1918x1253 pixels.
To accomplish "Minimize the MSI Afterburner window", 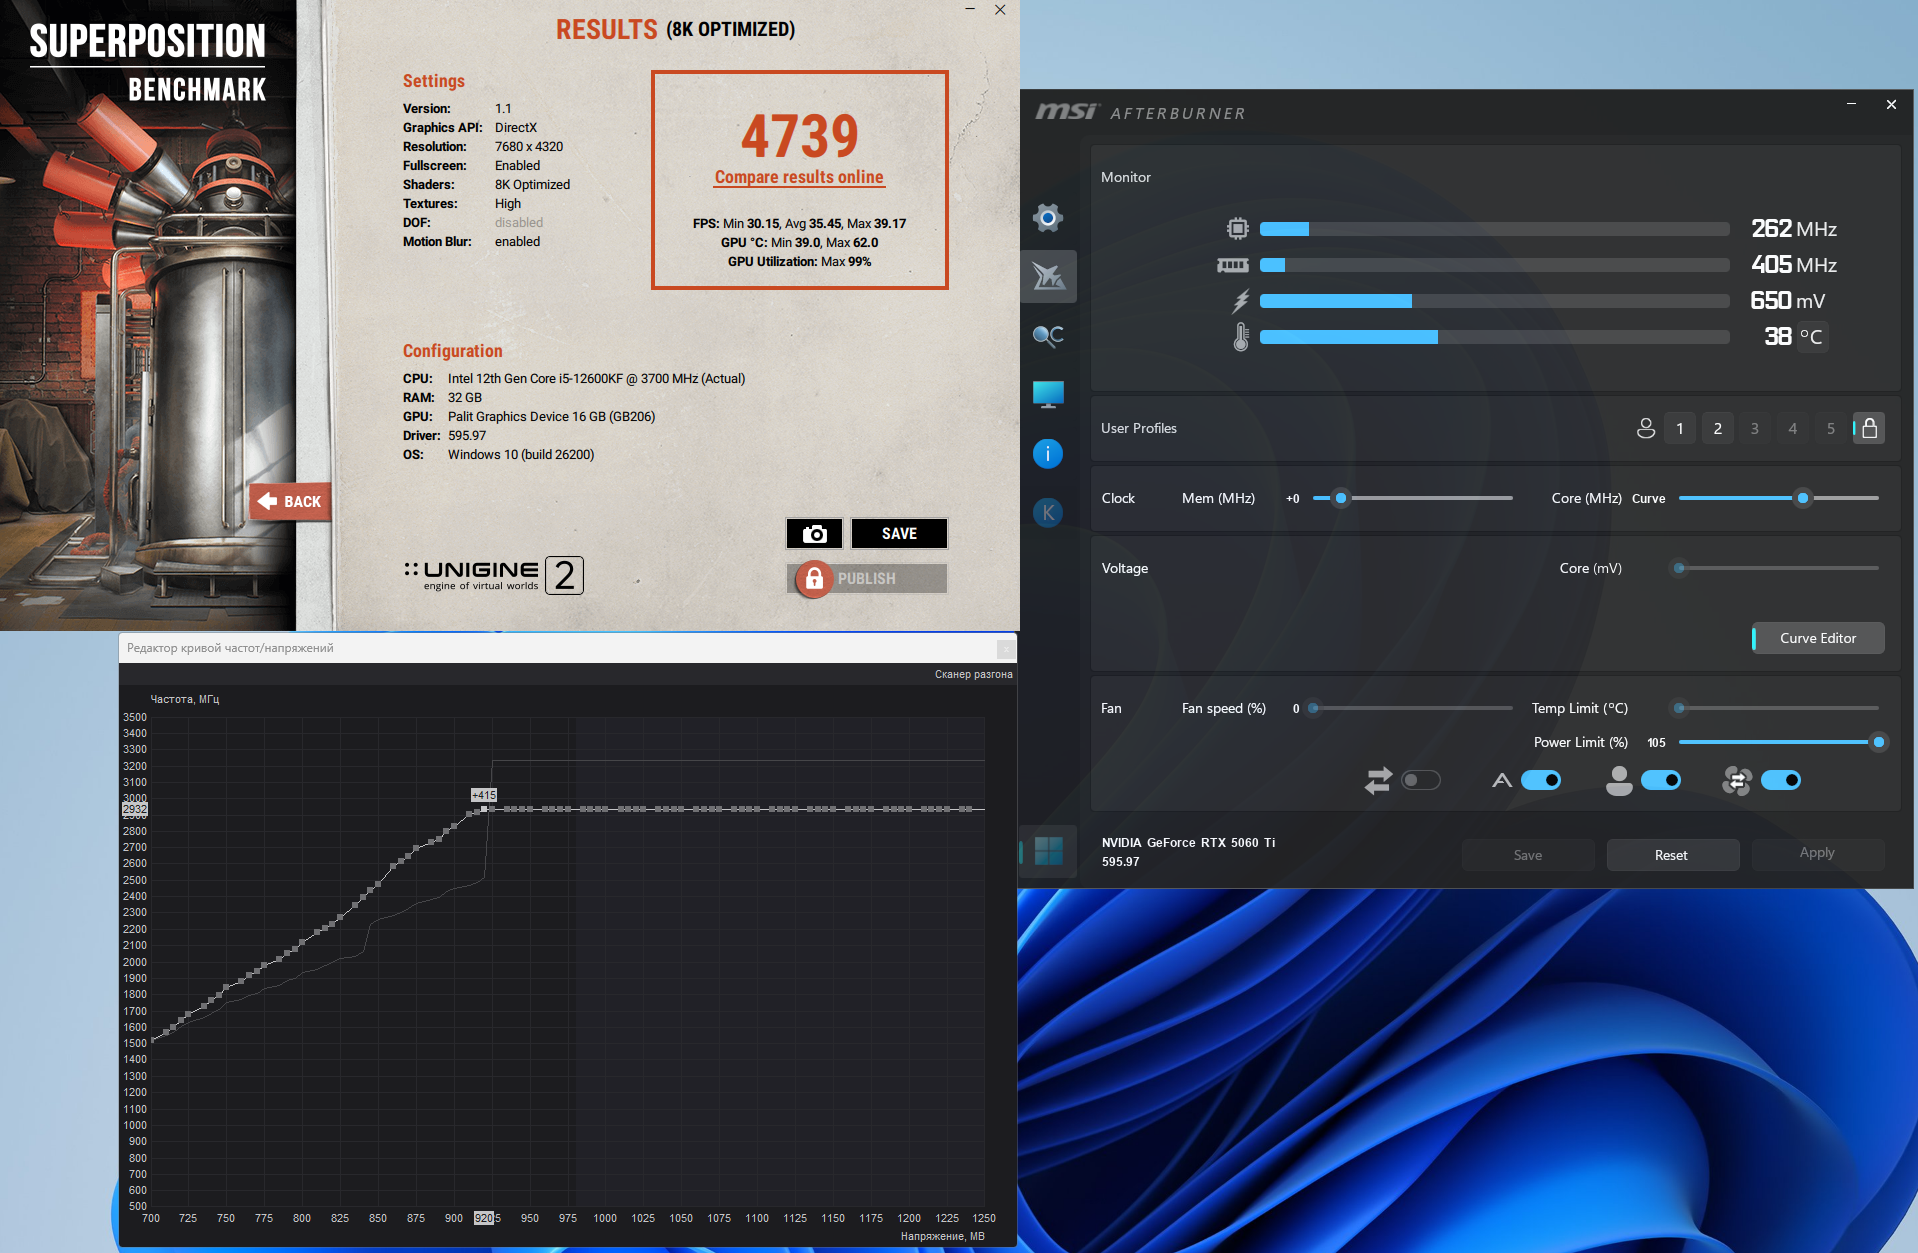I will click(1851, 104).
